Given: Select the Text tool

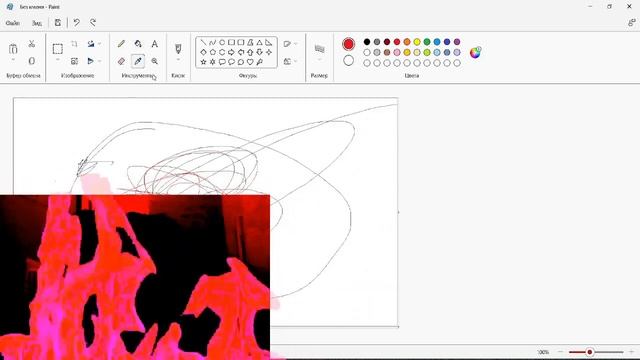Looking at the screenshot, I should (154, 44).
